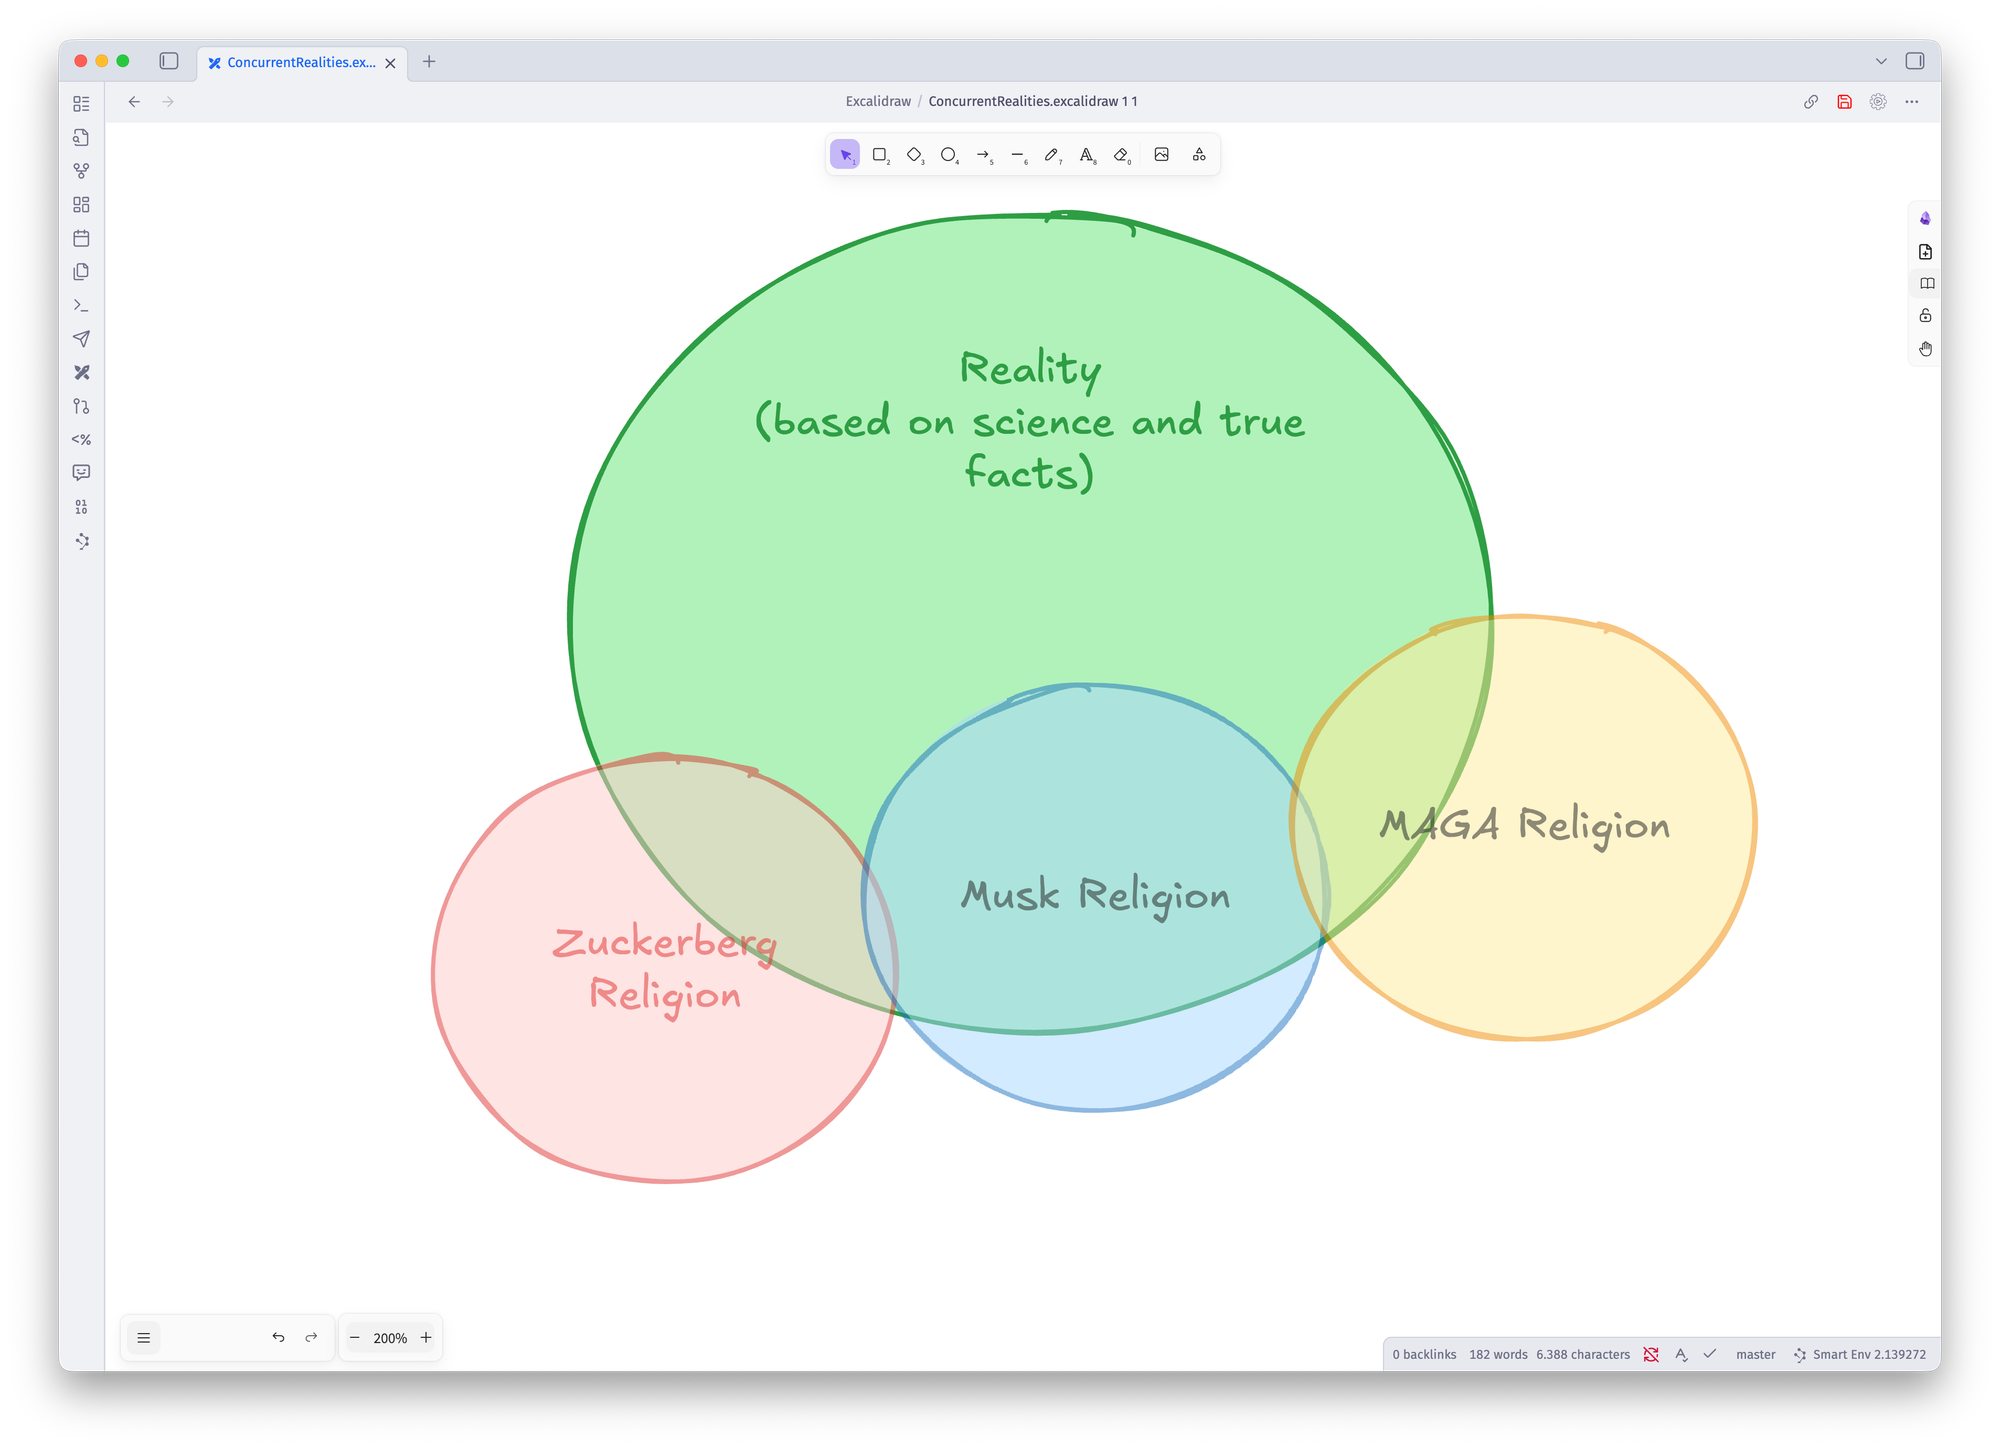The image size is (2000, 1449).
Task: Toggle the right sidebar panel
Action: 1914,61
